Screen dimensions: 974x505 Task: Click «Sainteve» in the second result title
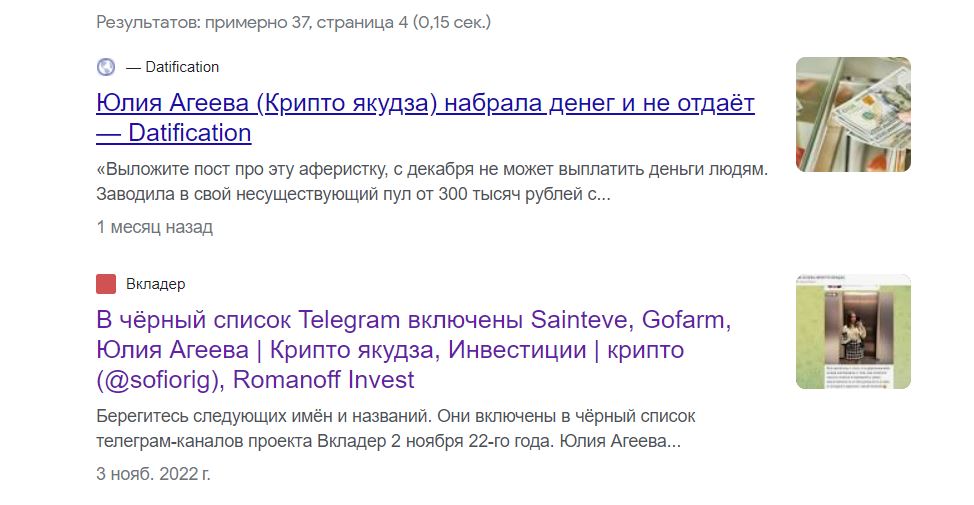pos(581,321)
